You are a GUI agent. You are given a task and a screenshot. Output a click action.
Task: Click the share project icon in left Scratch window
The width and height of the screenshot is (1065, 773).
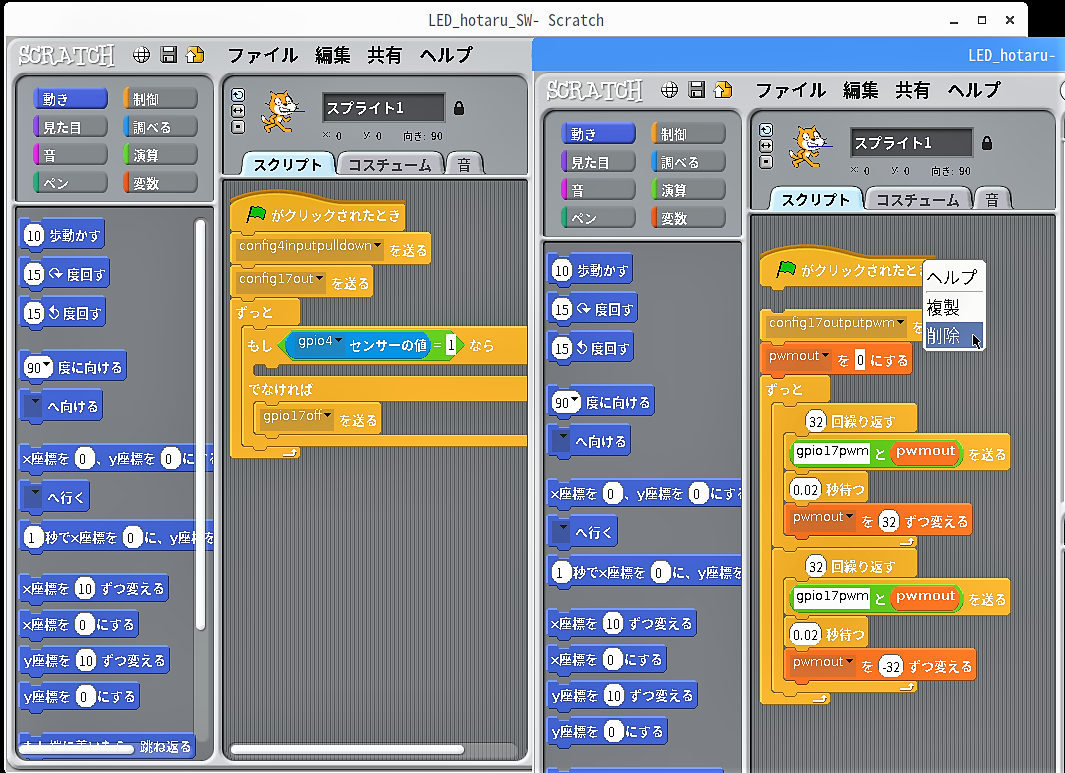point(195,55)
